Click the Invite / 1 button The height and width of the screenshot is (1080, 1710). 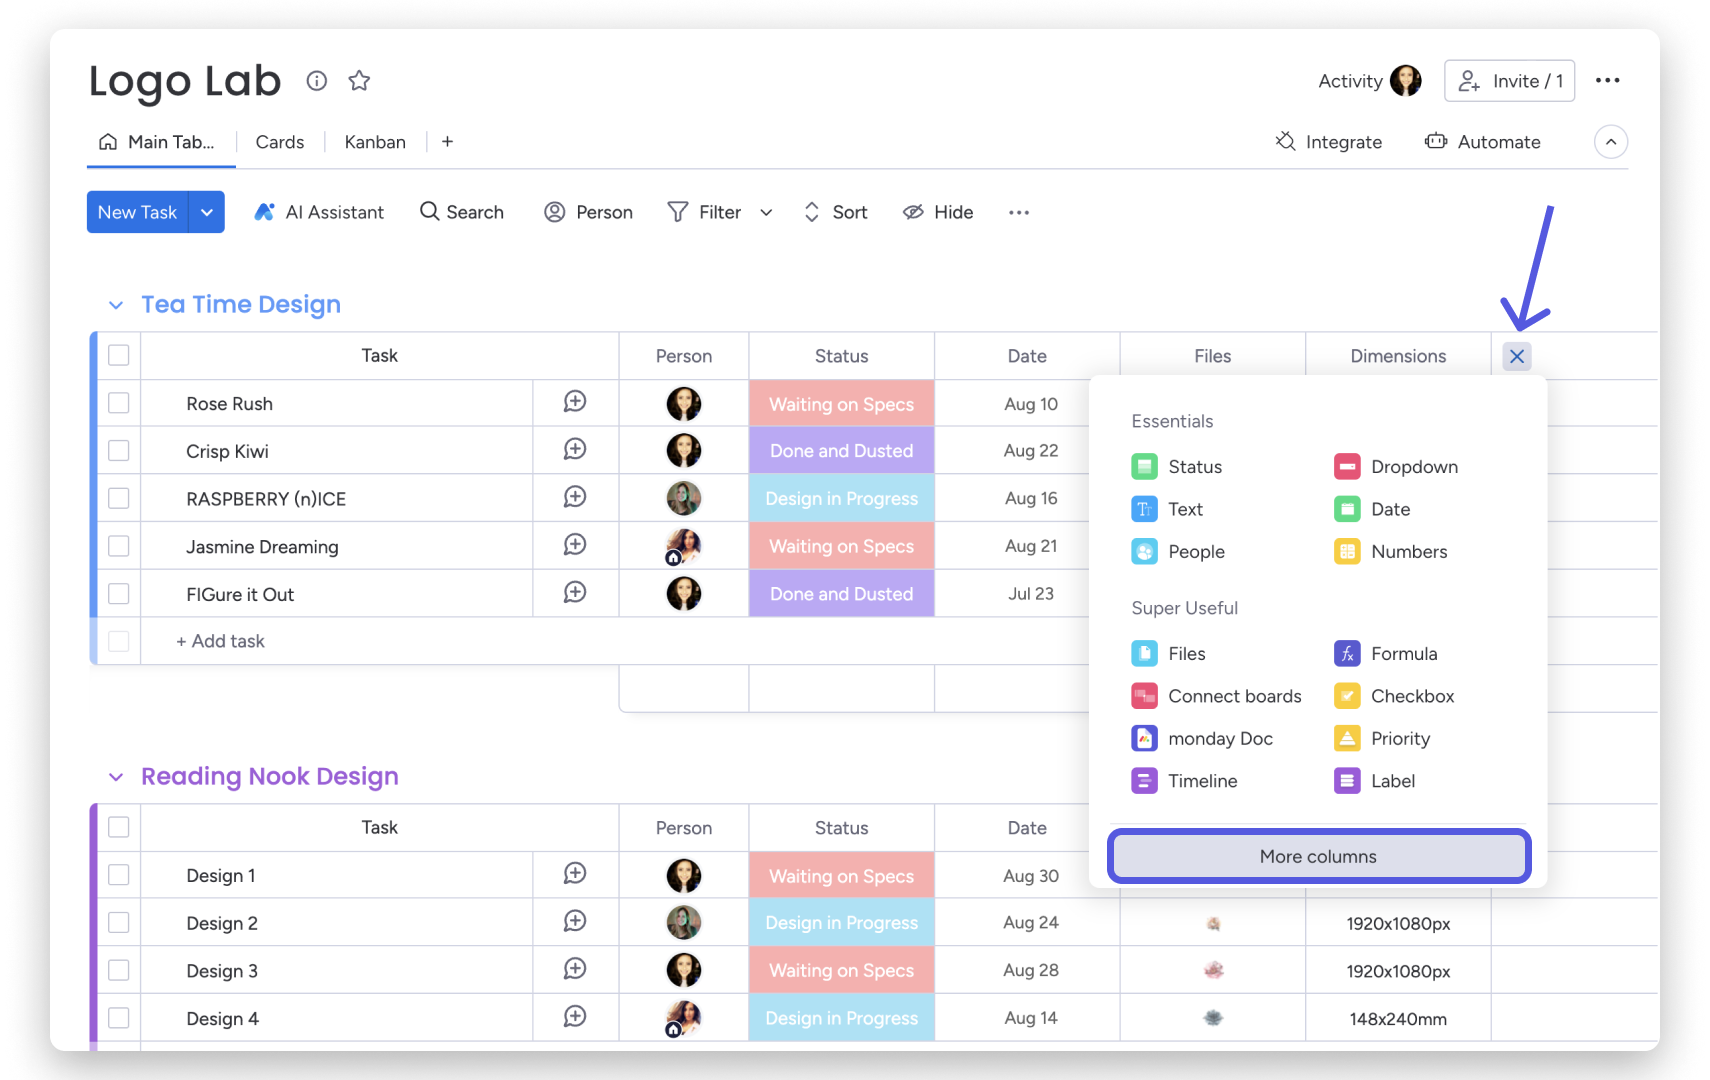pyautogui.click(x=1509, y=81)
